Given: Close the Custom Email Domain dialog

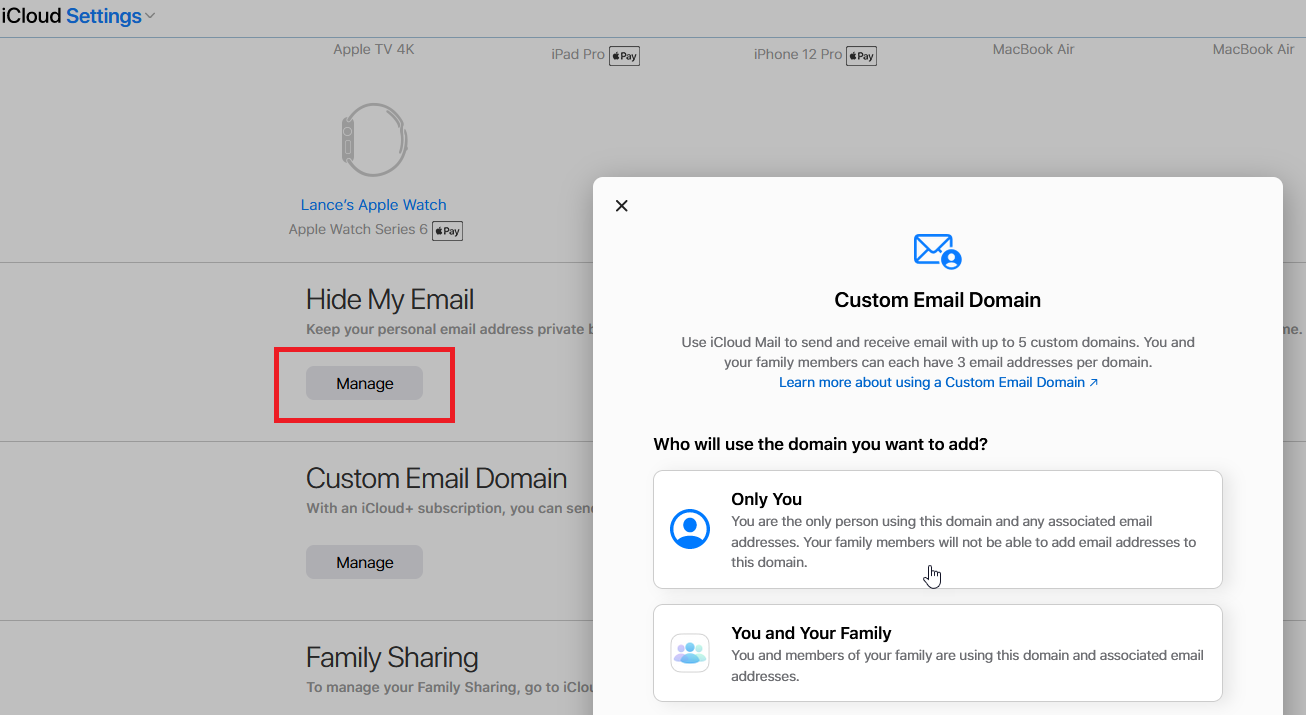Looking at the screenshot, I should 621,206.
